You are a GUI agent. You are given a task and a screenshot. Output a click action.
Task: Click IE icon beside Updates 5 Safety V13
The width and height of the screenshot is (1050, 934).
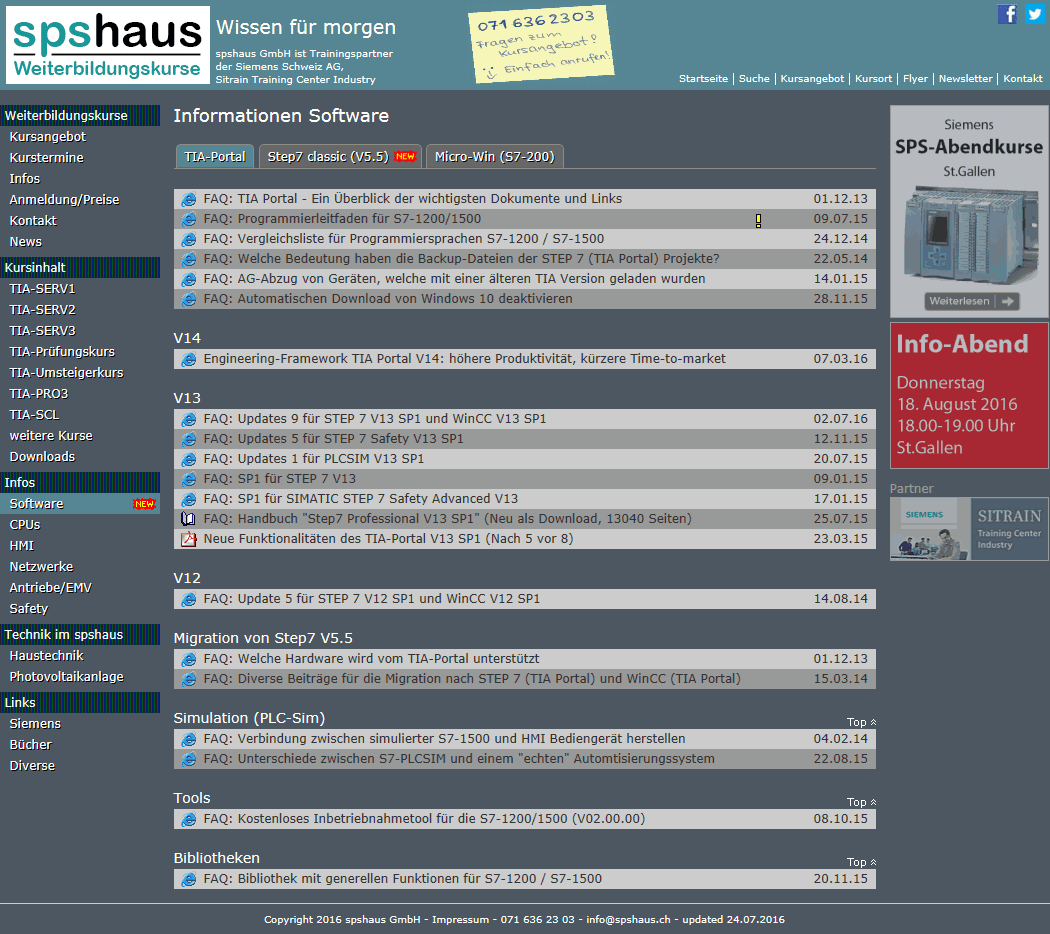(x=189, y=439)
